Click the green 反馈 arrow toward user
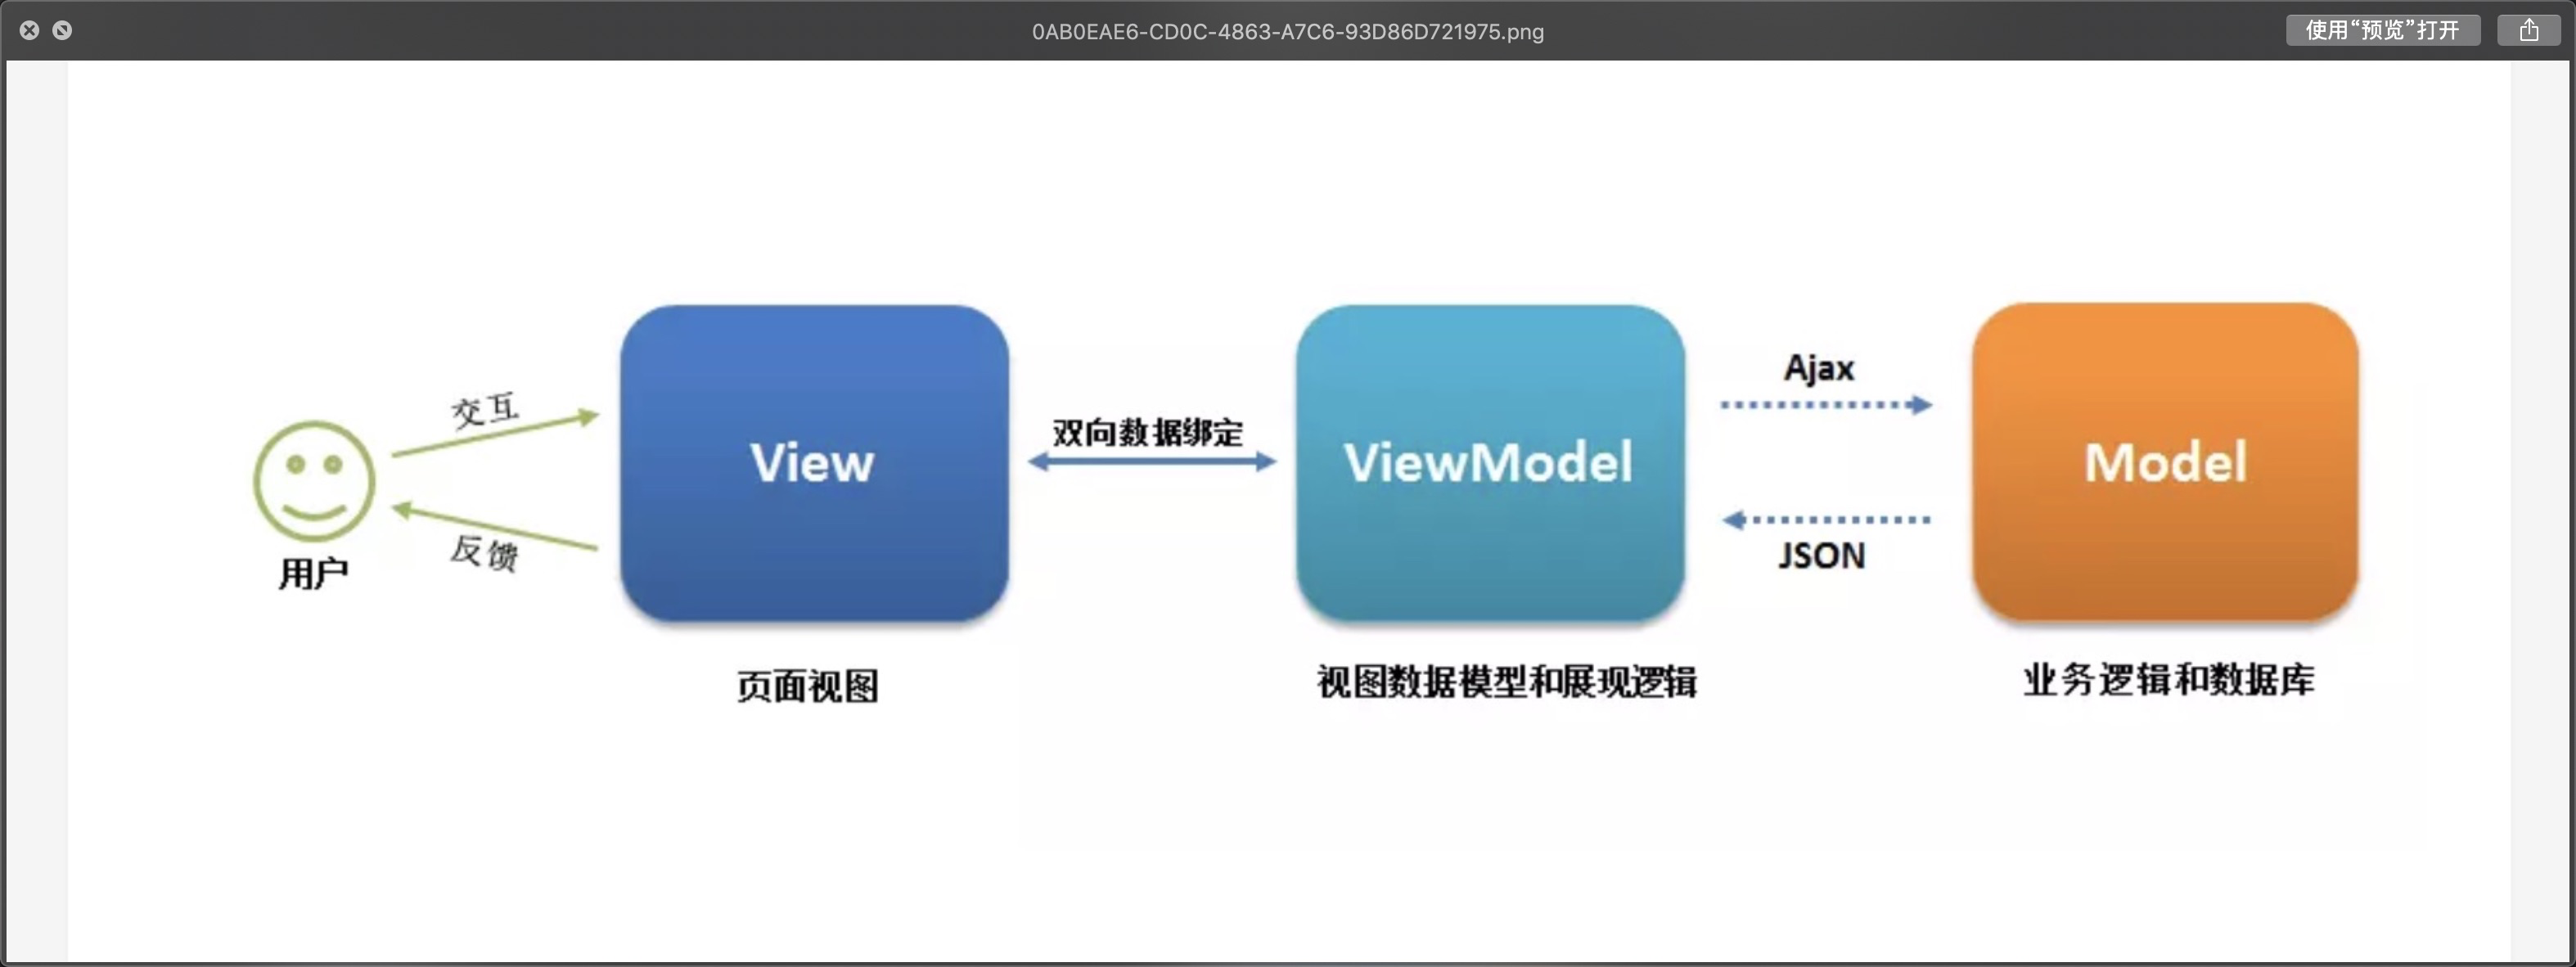The height and width of the screenshot is (967, 2576). click(496, 528)
